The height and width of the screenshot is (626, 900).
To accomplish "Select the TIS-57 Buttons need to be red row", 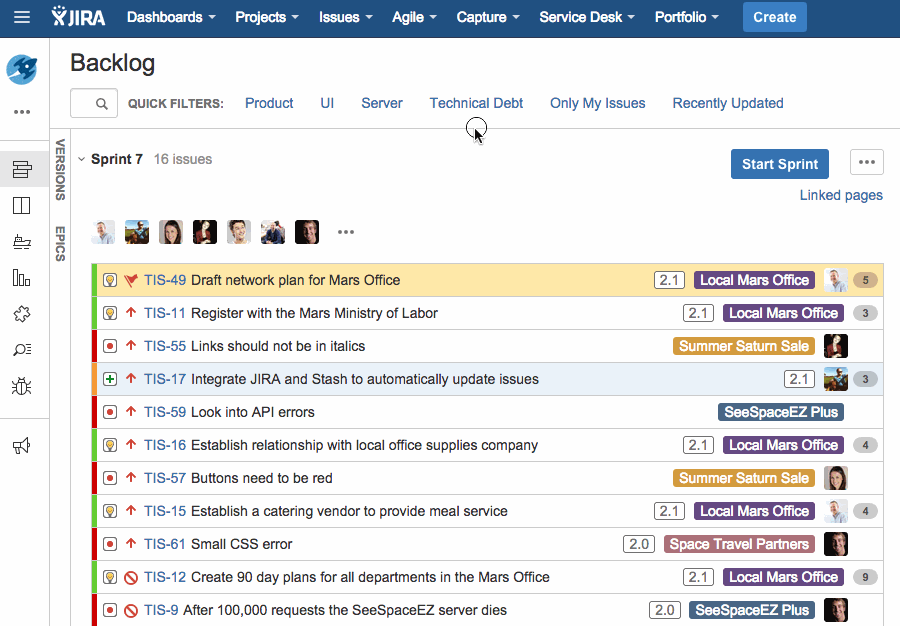I will point(487,479).
